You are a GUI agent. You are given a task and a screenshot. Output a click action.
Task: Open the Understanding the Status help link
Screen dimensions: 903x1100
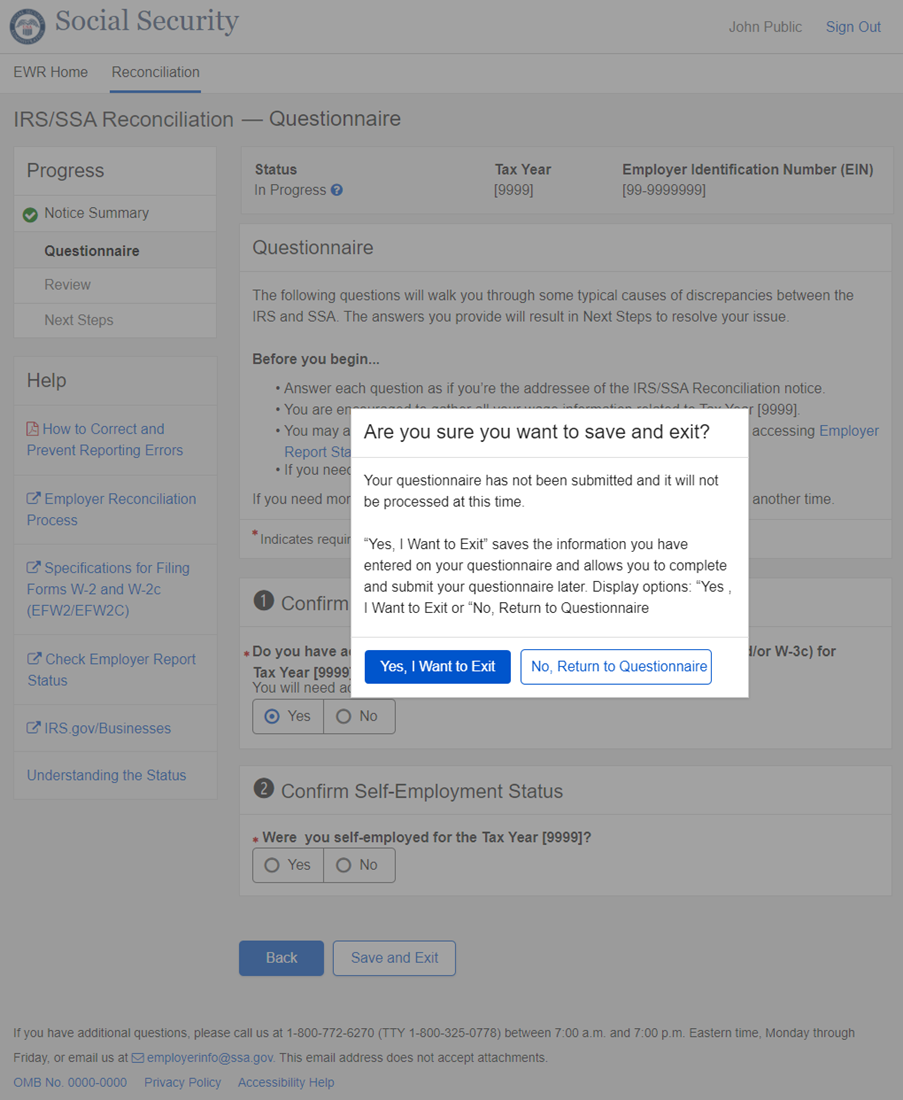106,775
